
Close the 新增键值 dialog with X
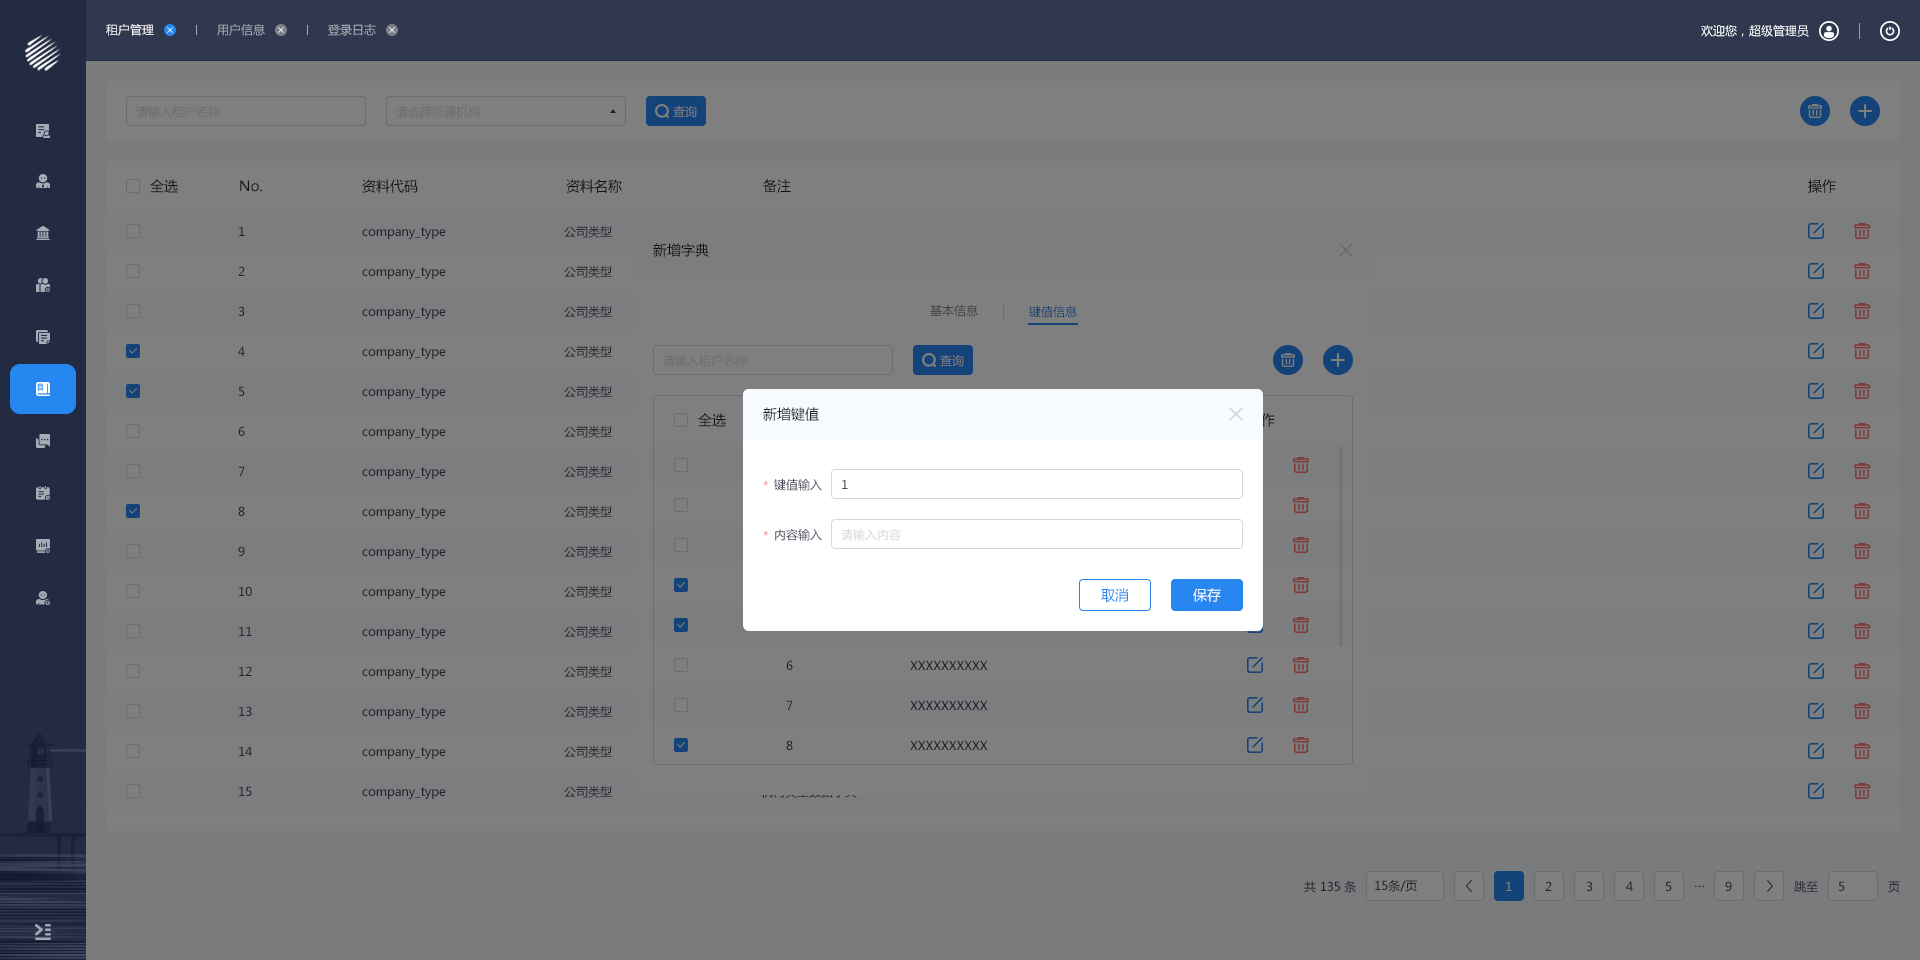1236,414
